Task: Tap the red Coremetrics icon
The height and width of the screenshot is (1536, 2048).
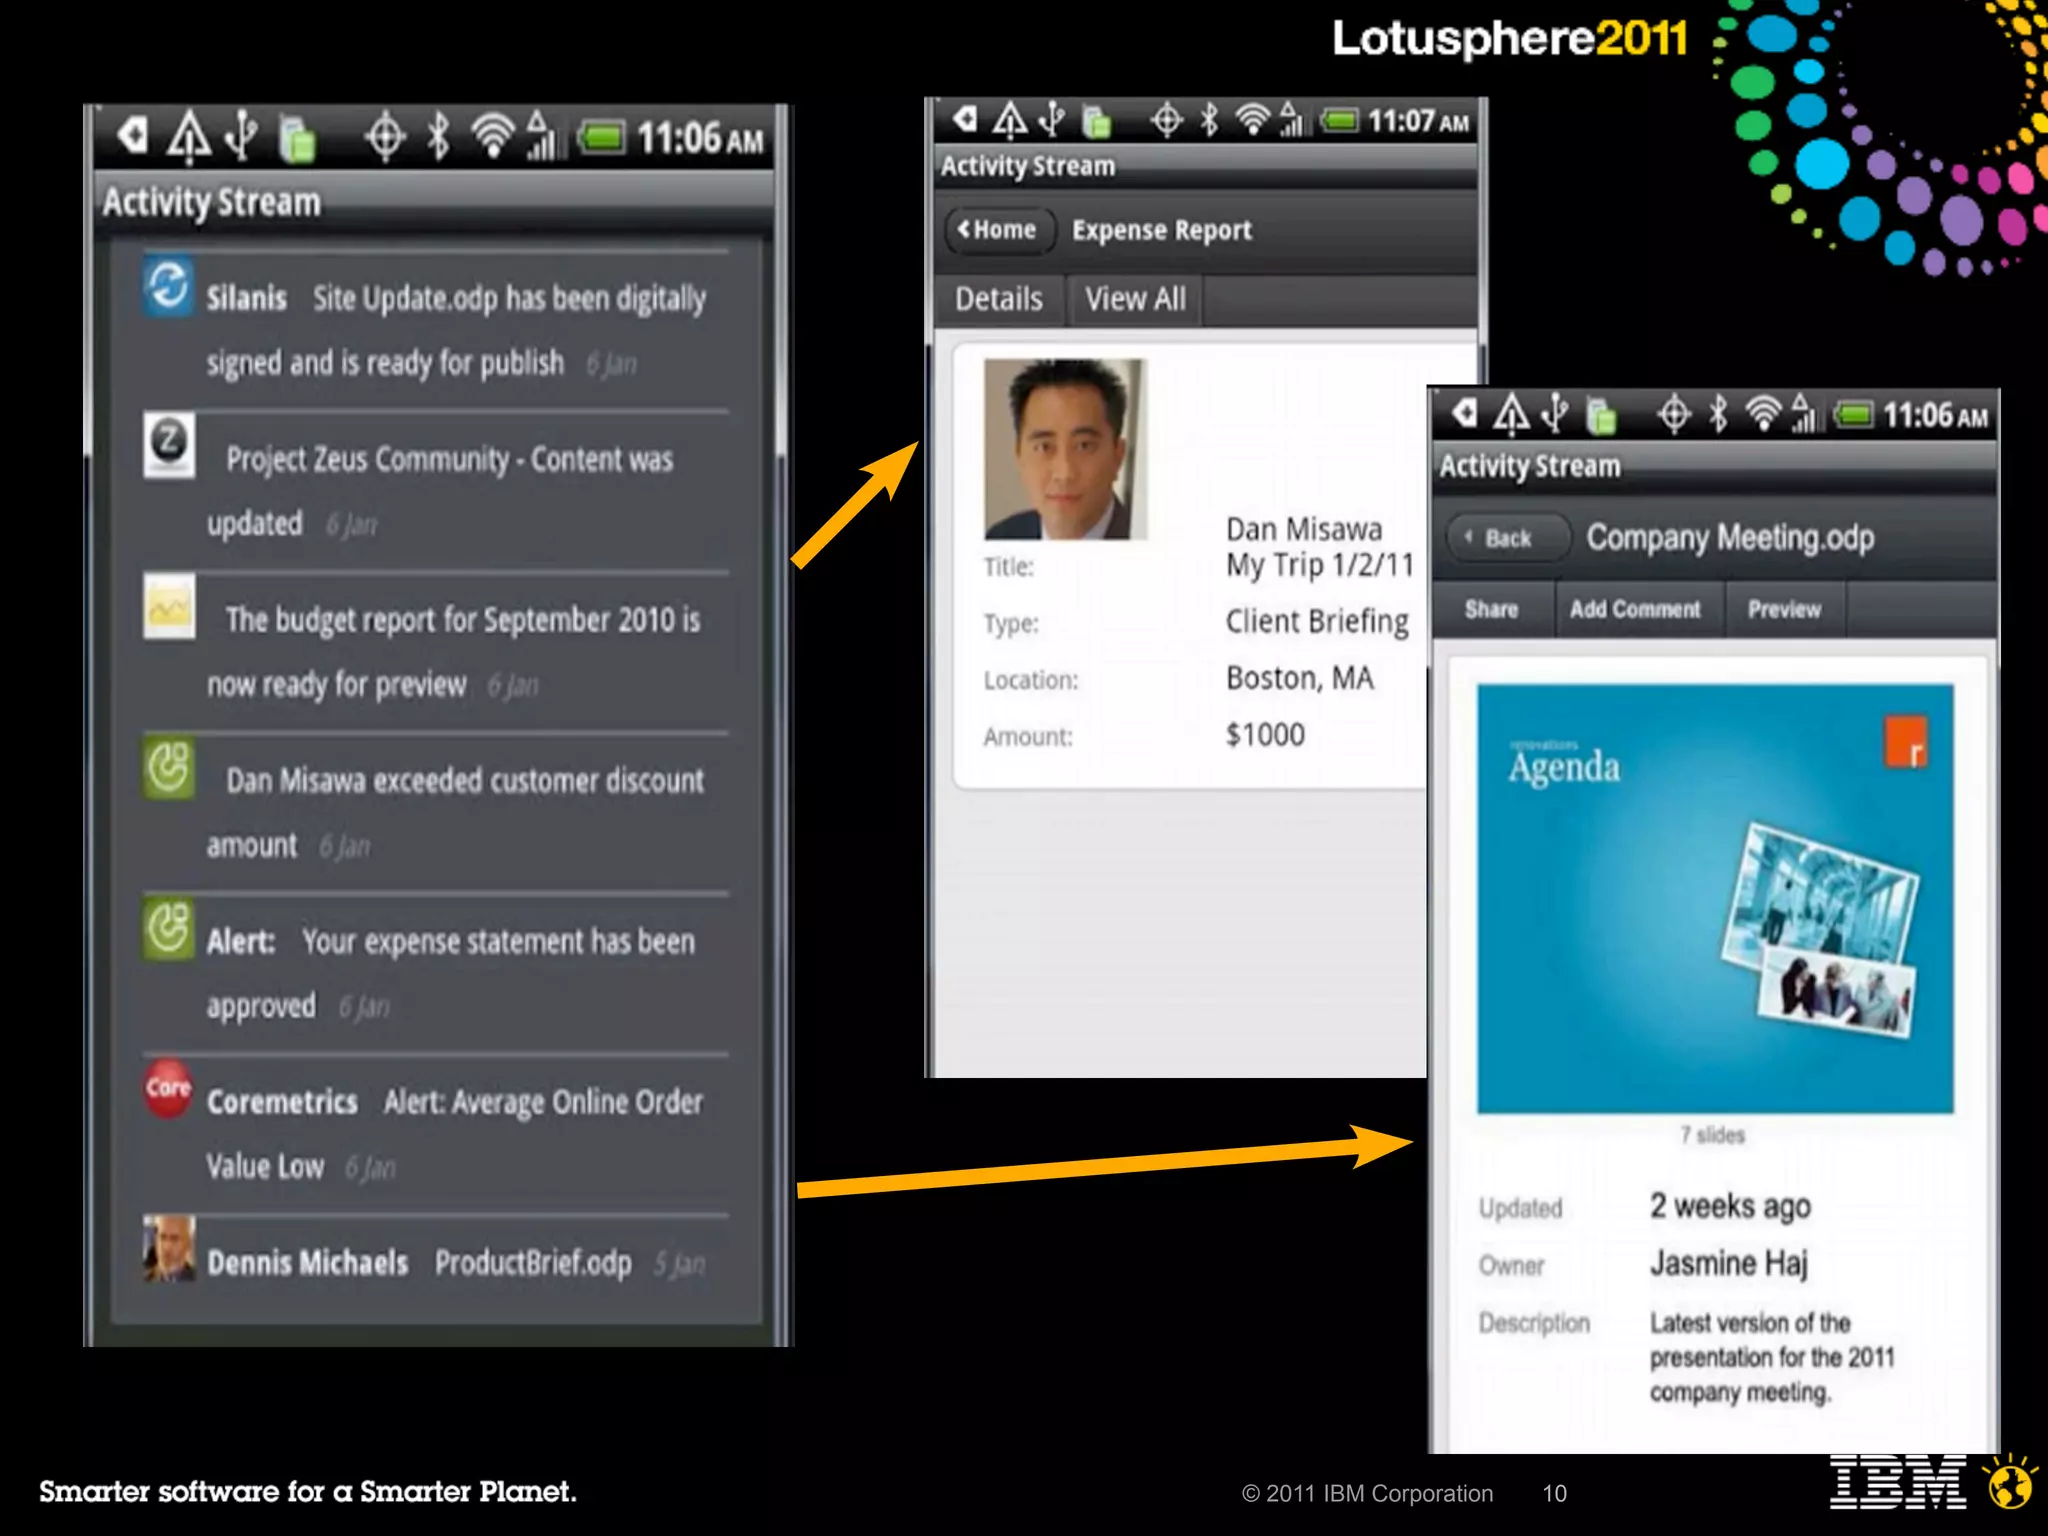Action: click(168, 1088)
